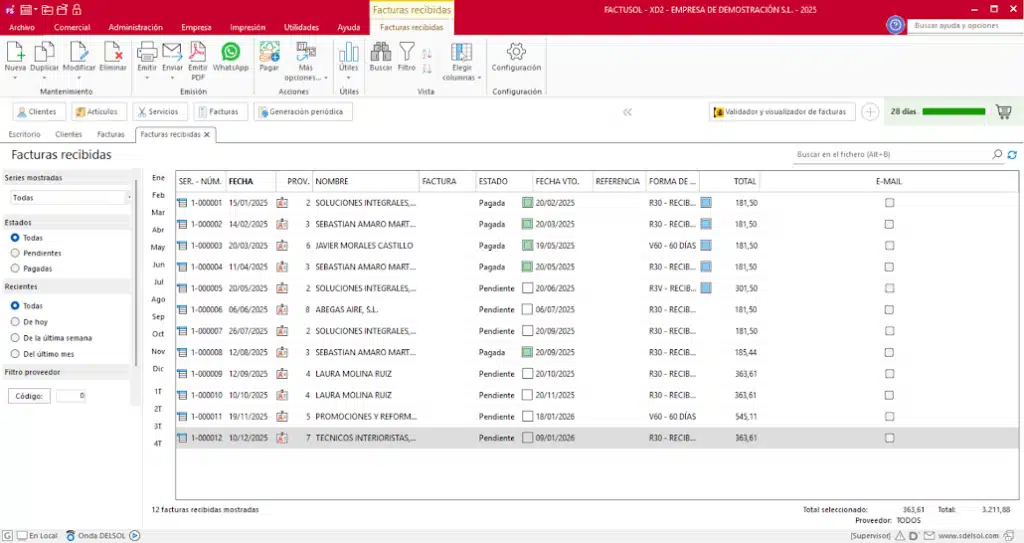Screen dimensions: 1024x543
Task: Delete the selected invoice with Eliminar
Action: pos(113,52)
